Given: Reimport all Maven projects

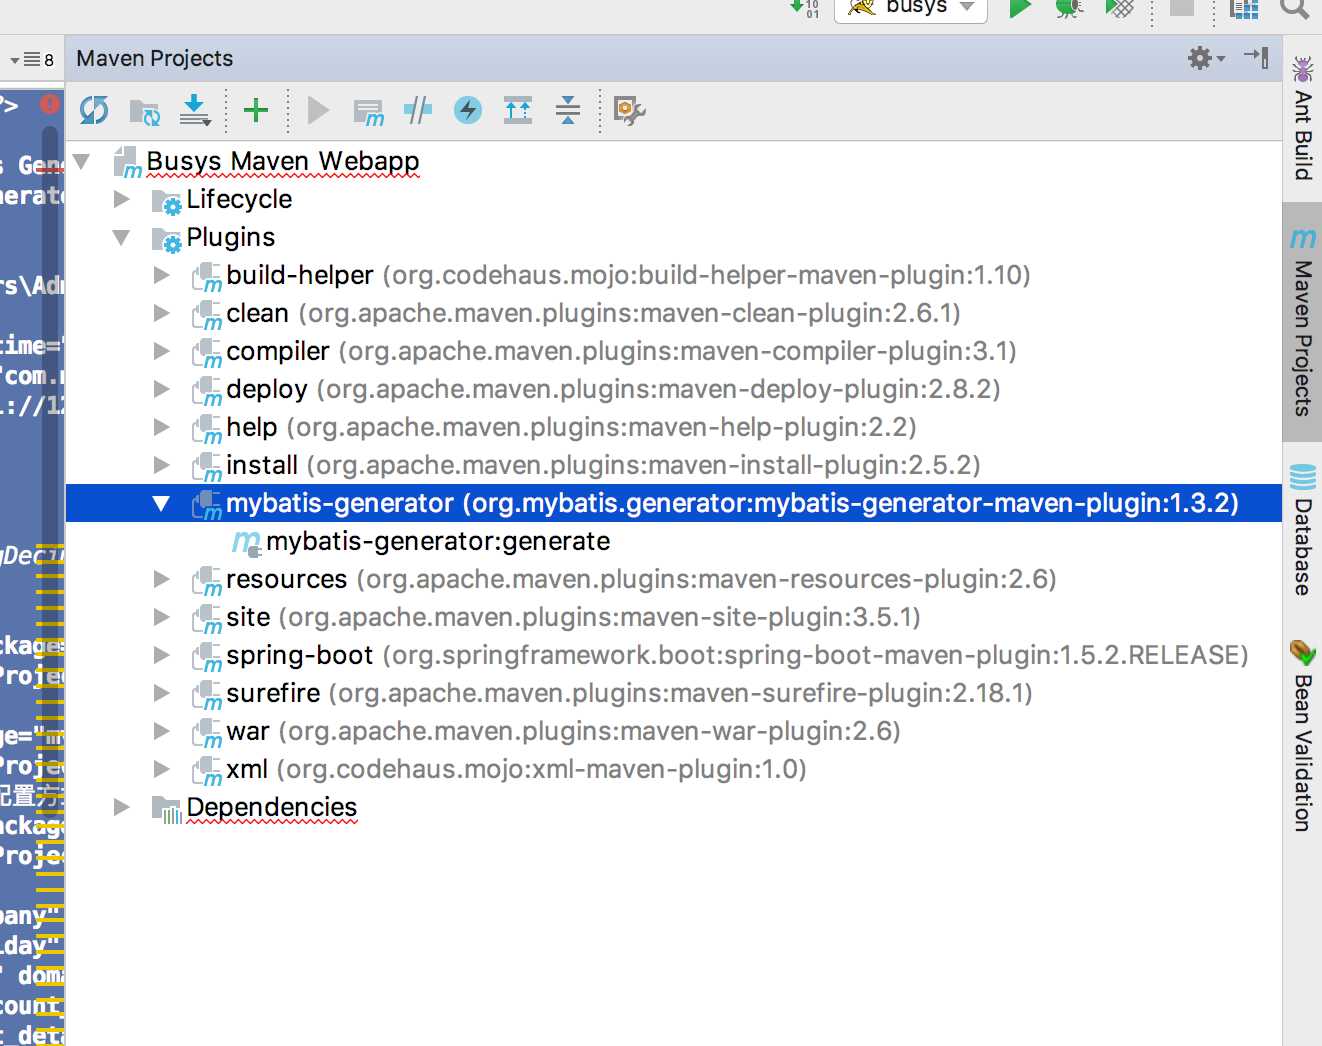Looking at the screenshot, I should pyautogui.click(x=94, y=110).
